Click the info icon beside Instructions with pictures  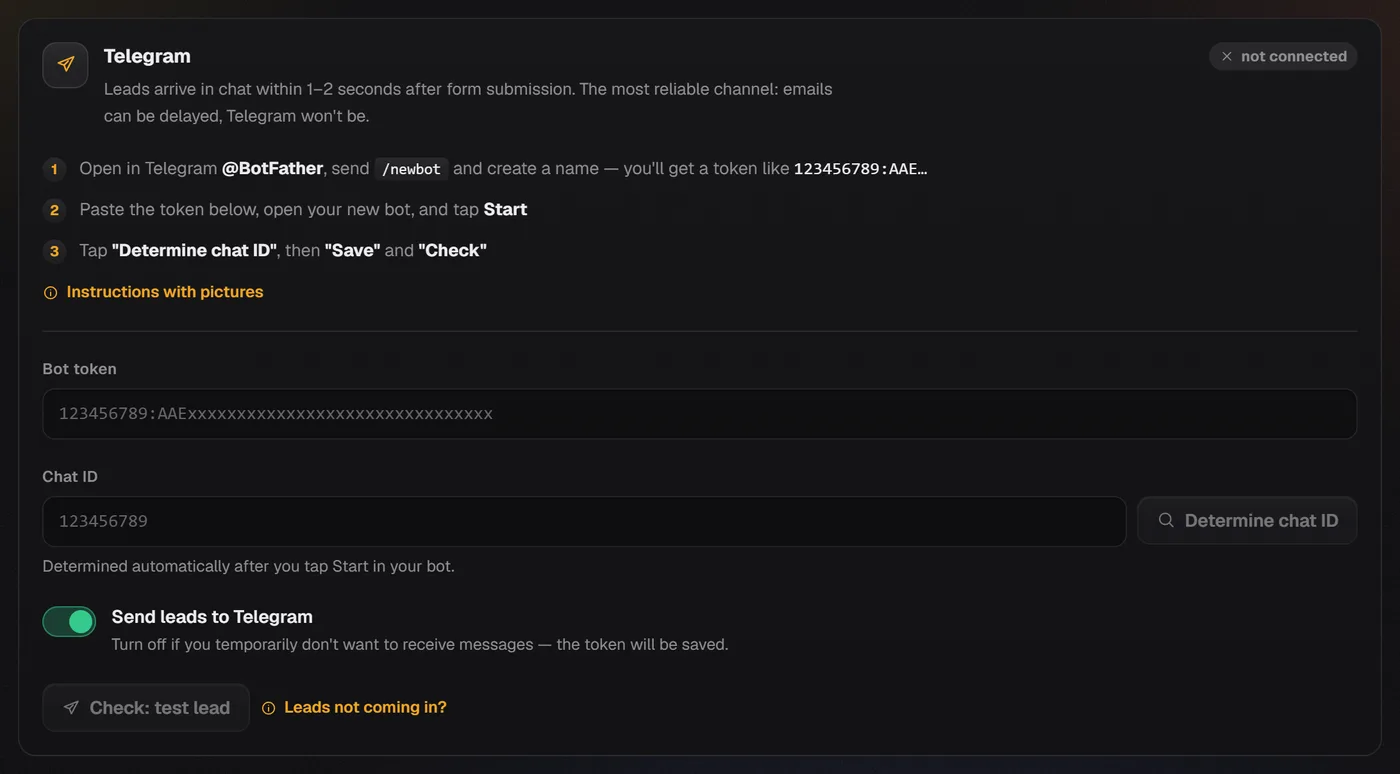pos(50,293)
